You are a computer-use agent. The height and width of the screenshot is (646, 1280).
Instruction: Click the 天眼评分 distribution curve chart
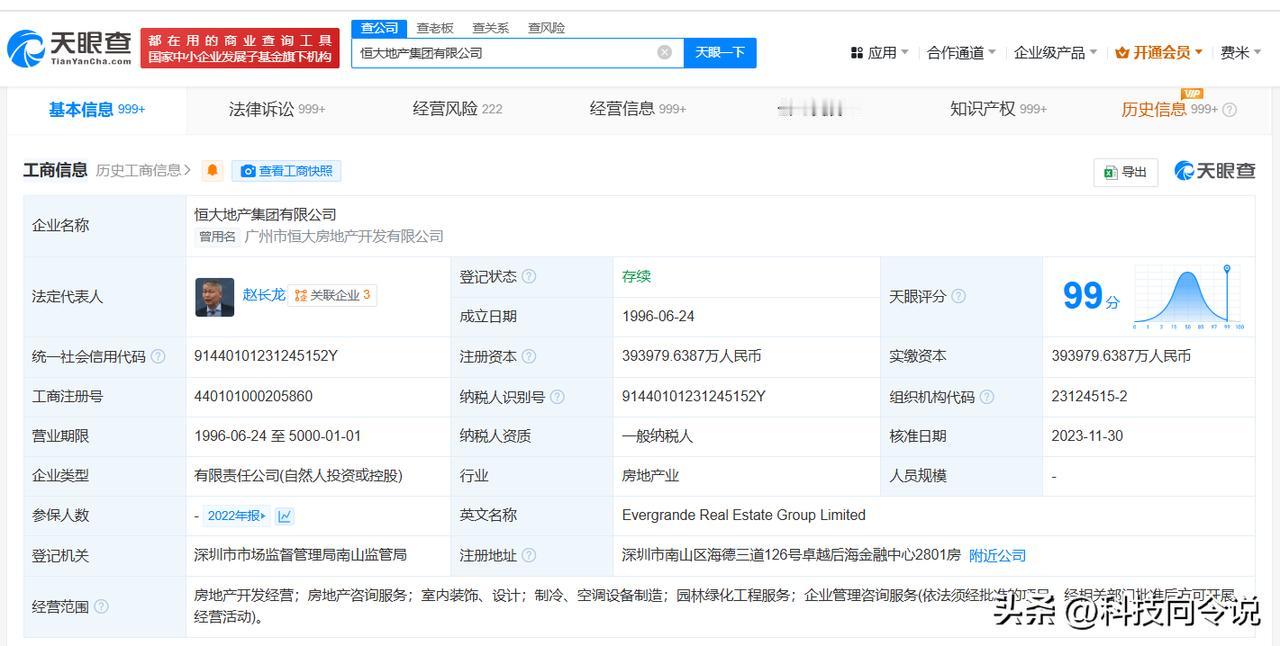click(x=1188, y=297)
